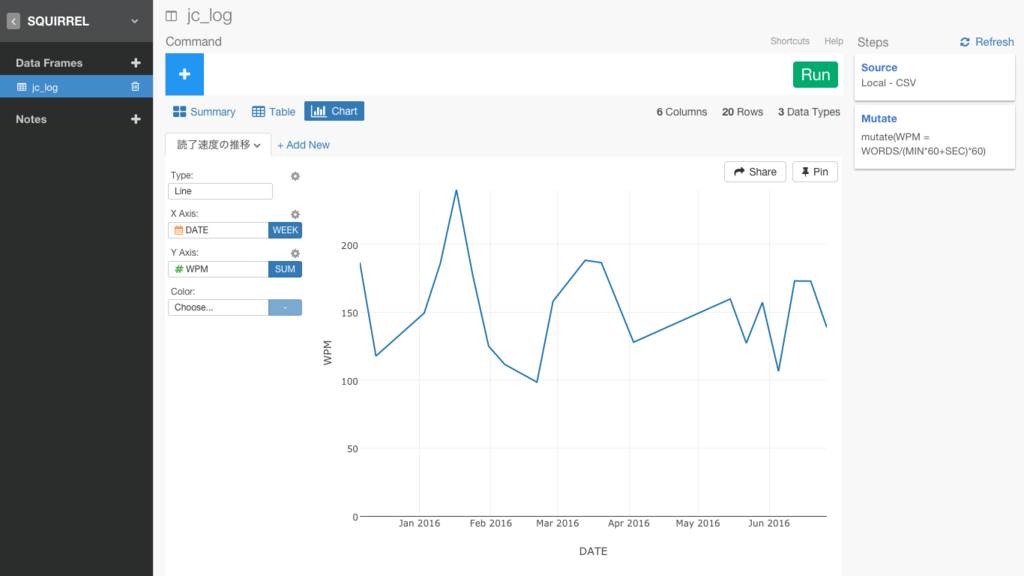Image resolution: width=1024 pixels, height=576 pixels.
Task: Delete jc_log using the trash icon
Action: tap(135, 87)
